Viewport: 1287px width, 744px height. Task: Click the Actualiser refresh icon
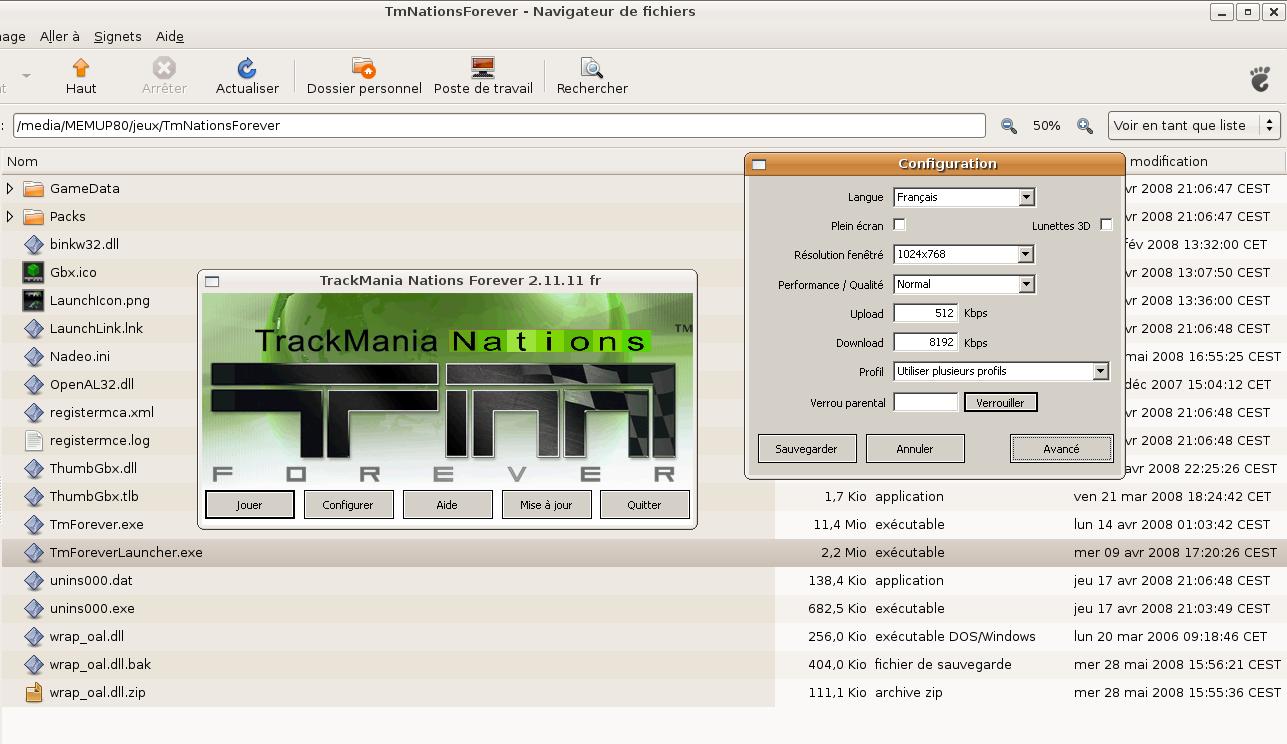pyautogui.click(x=247, y=67)
